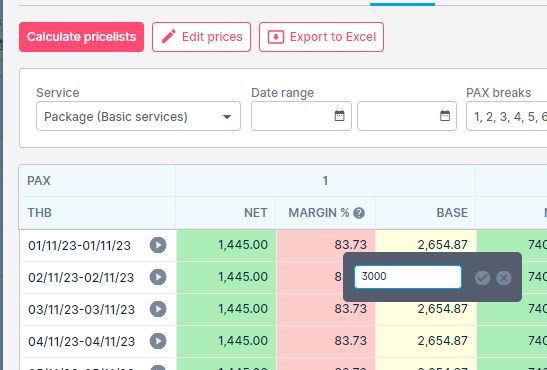Click the download icon on Export to Excel
Viewport: 547px width, 370px height.
coord(276,37)
